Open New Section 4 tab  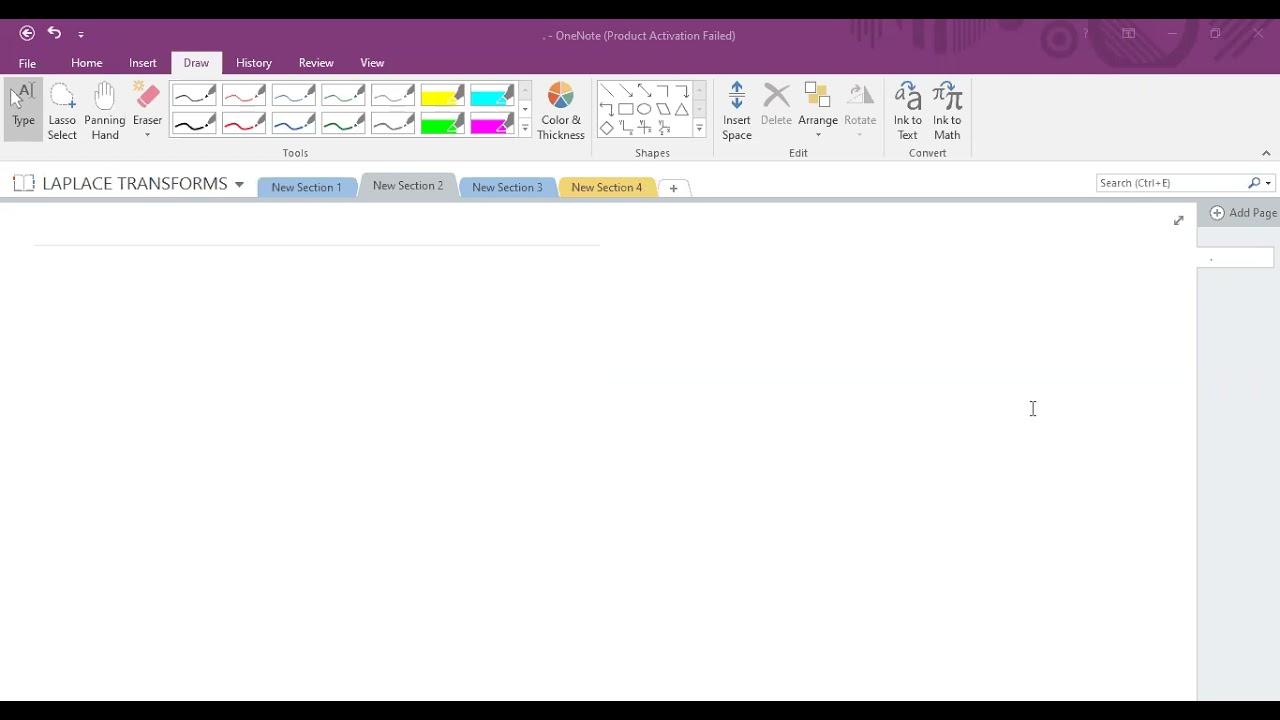click(607, 188)
